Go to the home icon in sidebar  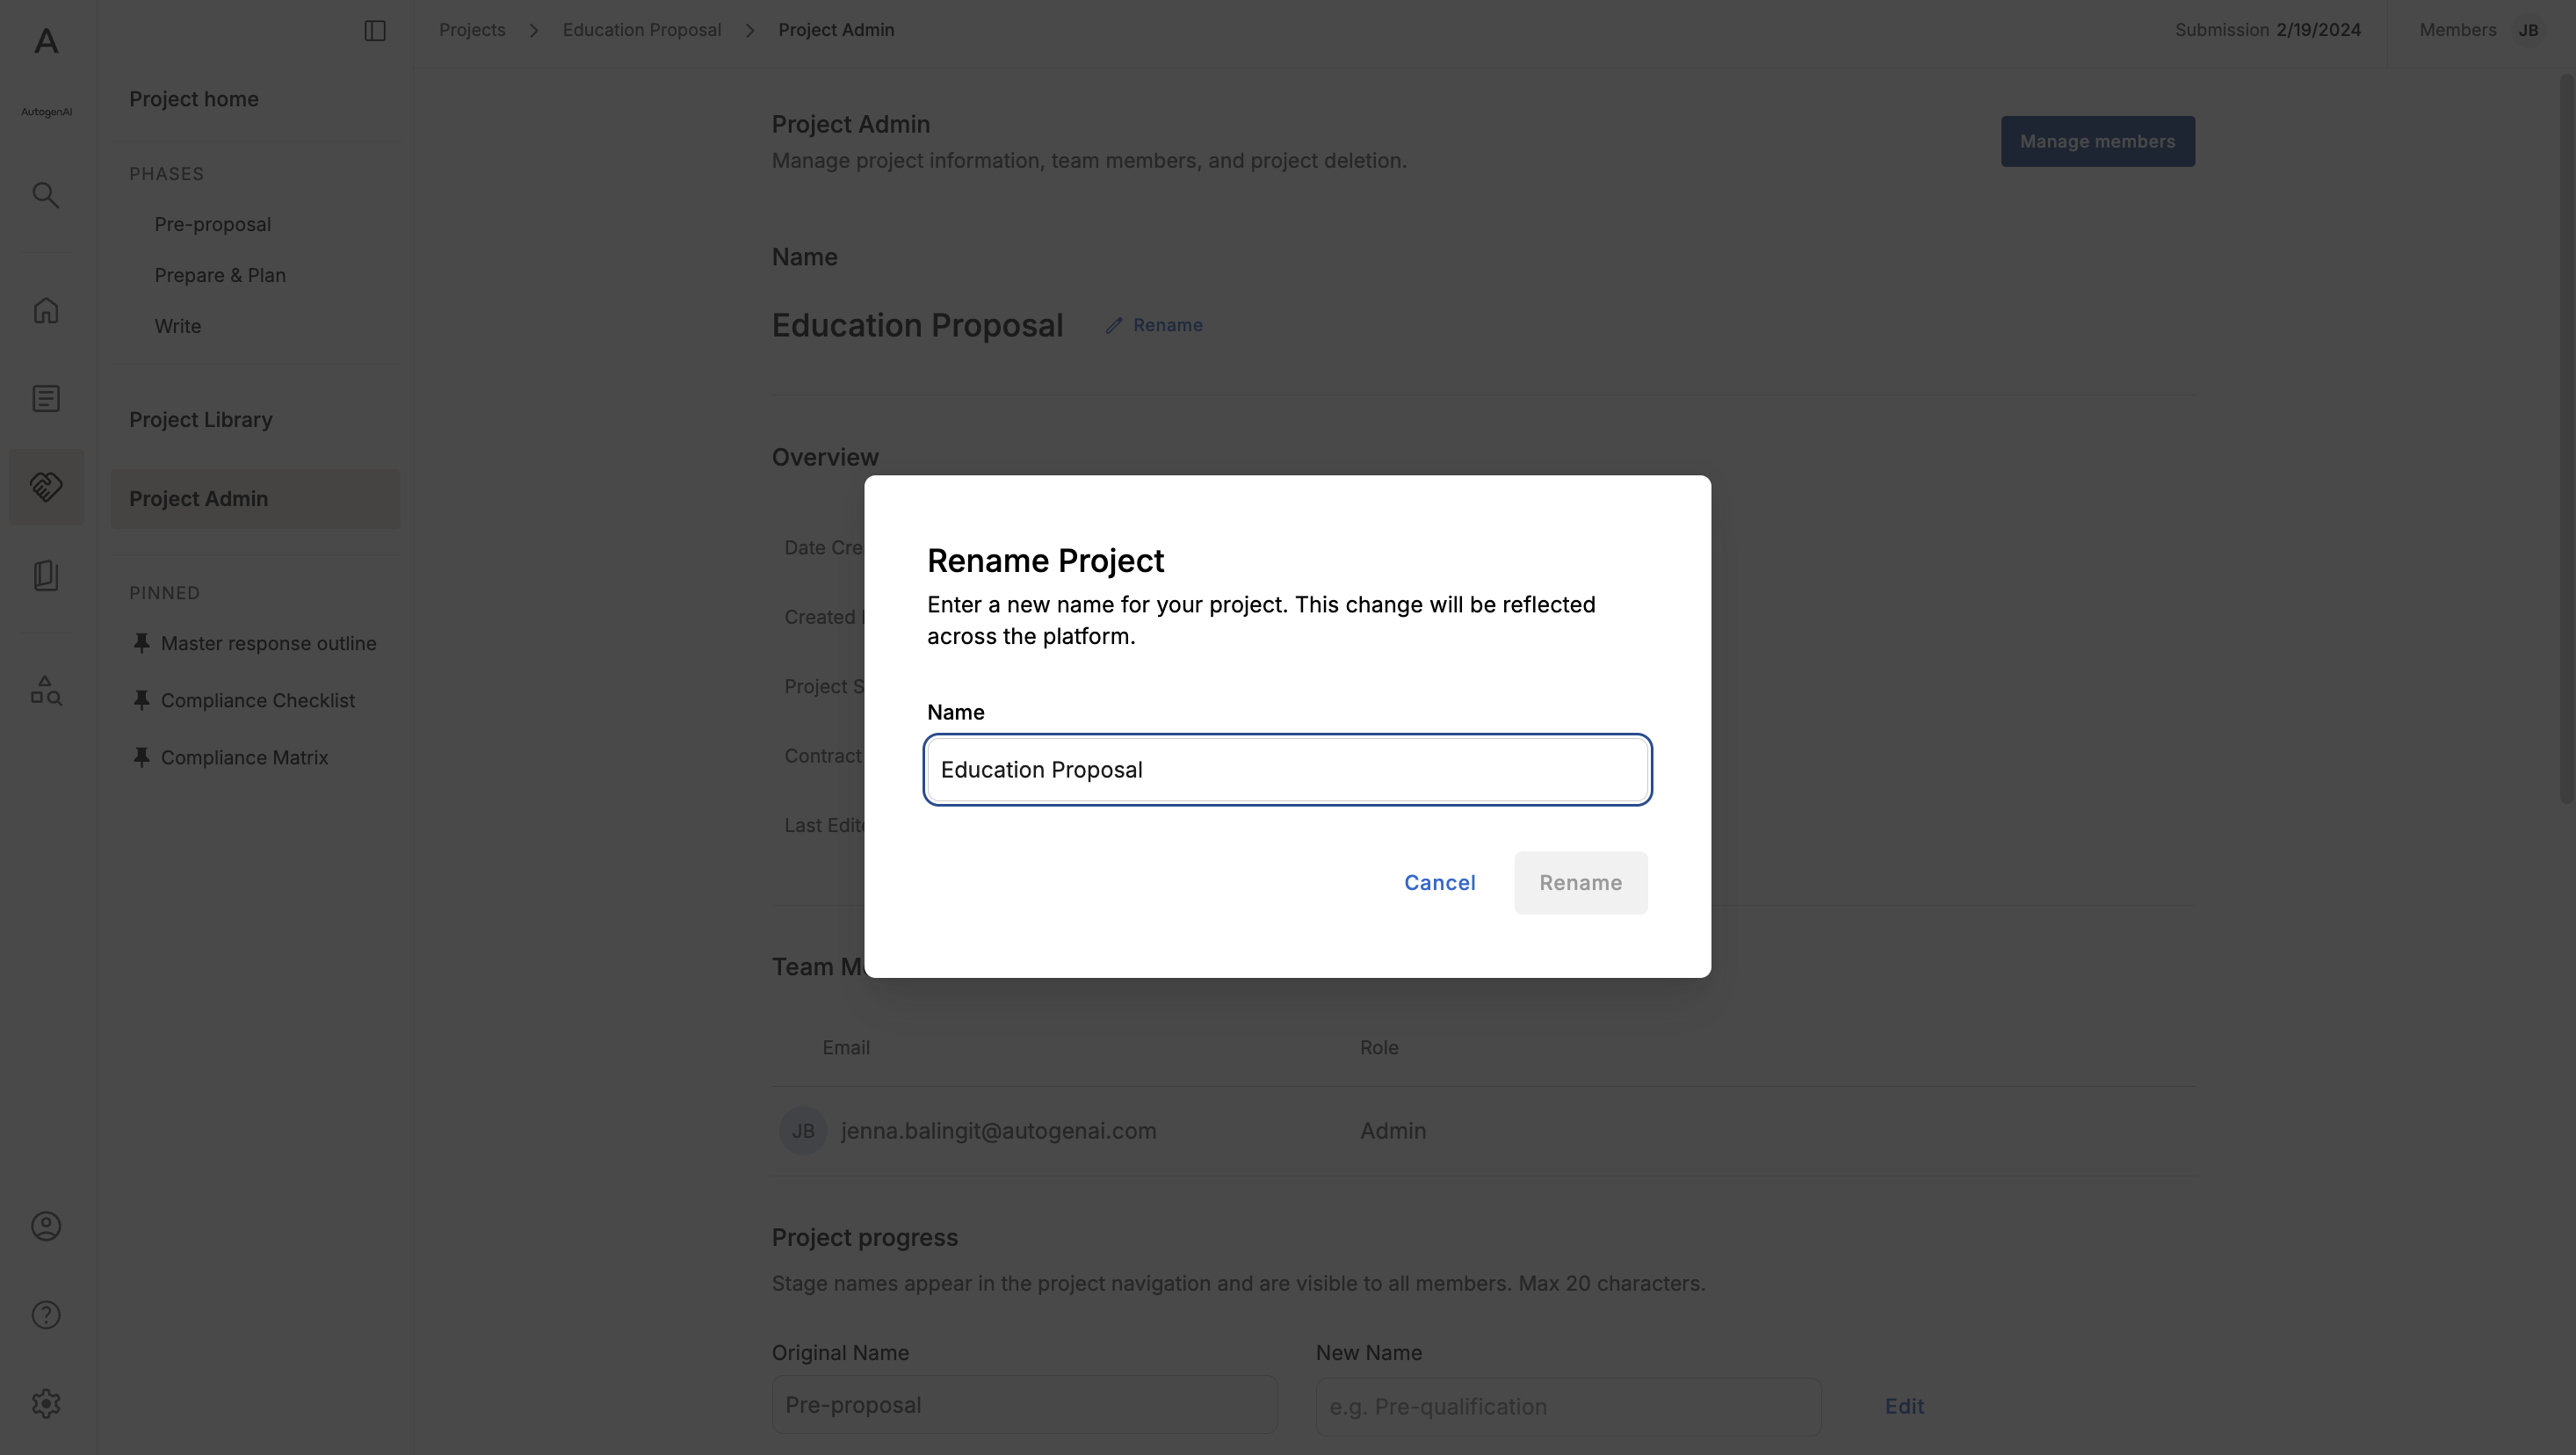click(46, 310)
